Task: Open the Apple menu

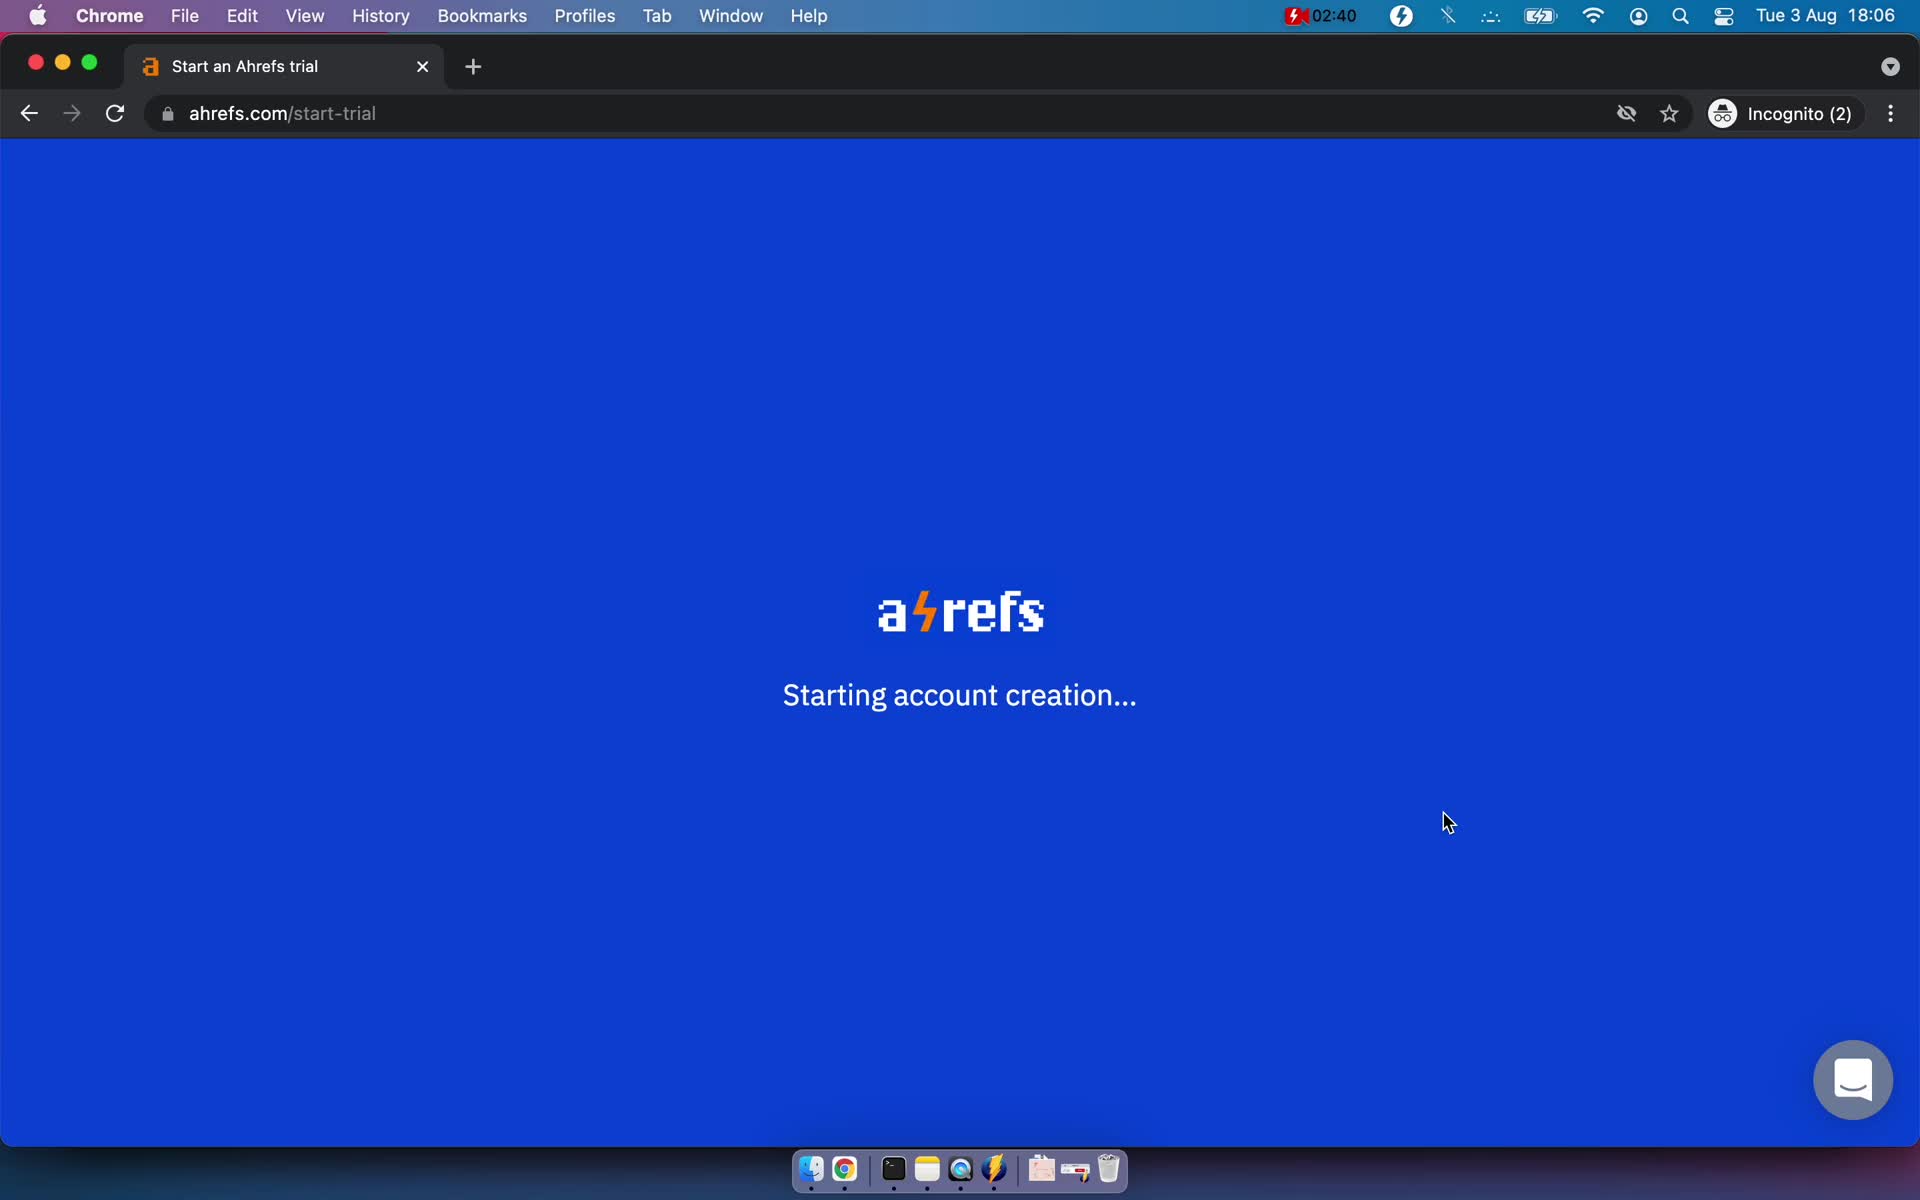Action: point(38,16)
